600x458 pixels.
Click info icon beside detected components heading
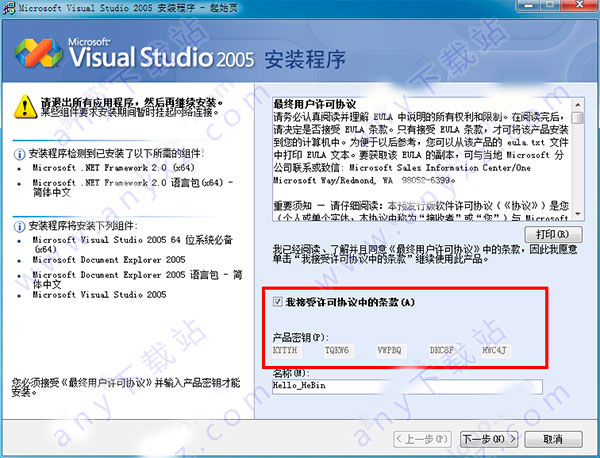[x=19, y=154]
